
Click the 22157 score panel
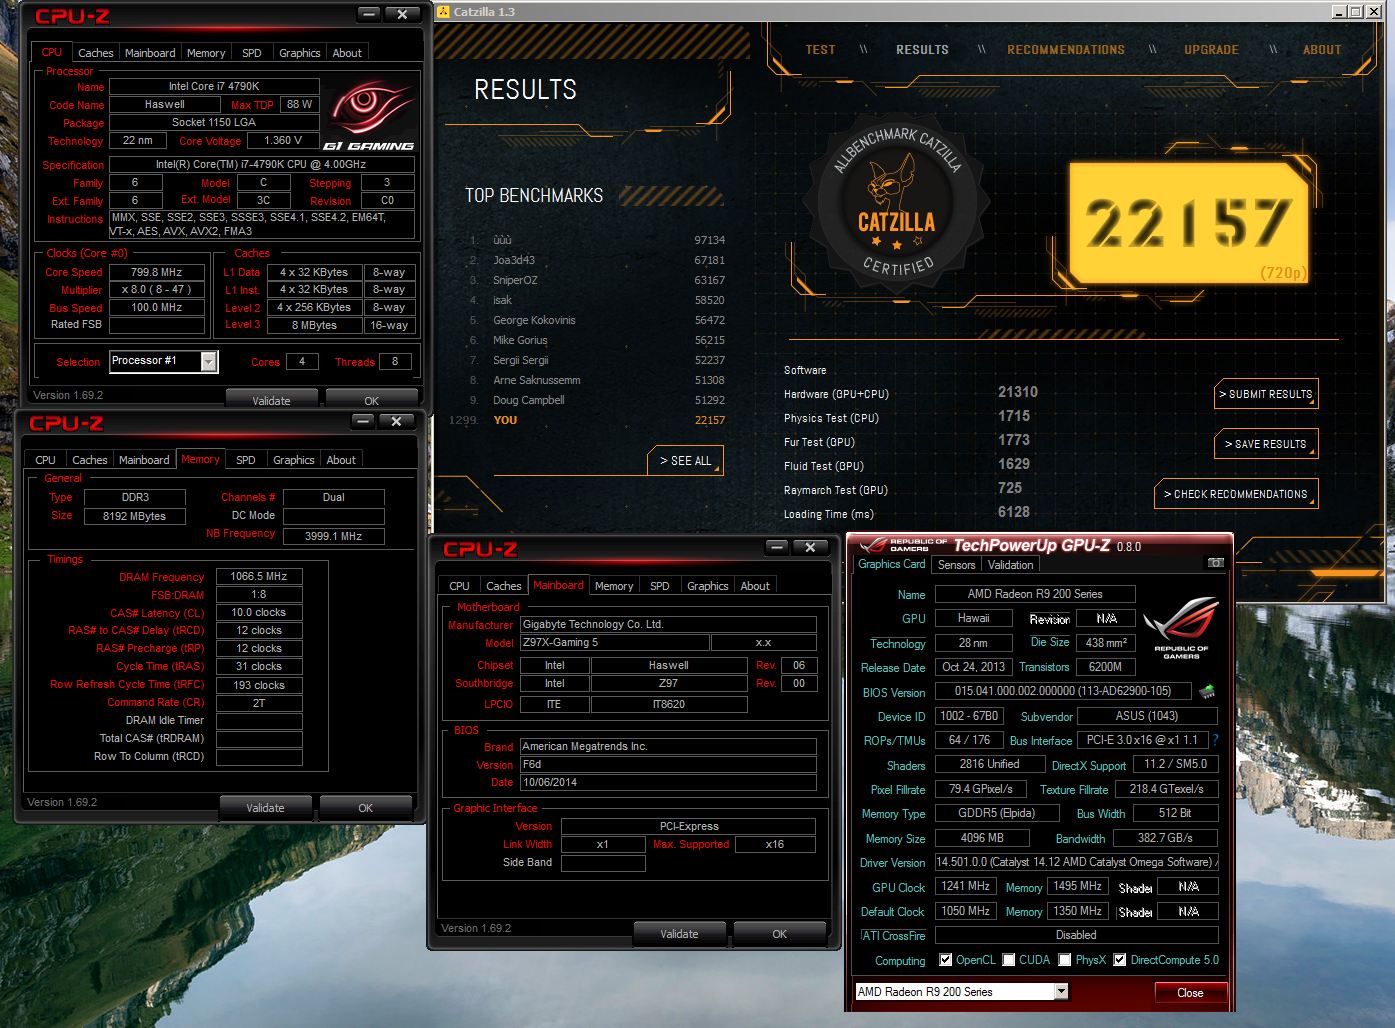(x=1188, y=222)
